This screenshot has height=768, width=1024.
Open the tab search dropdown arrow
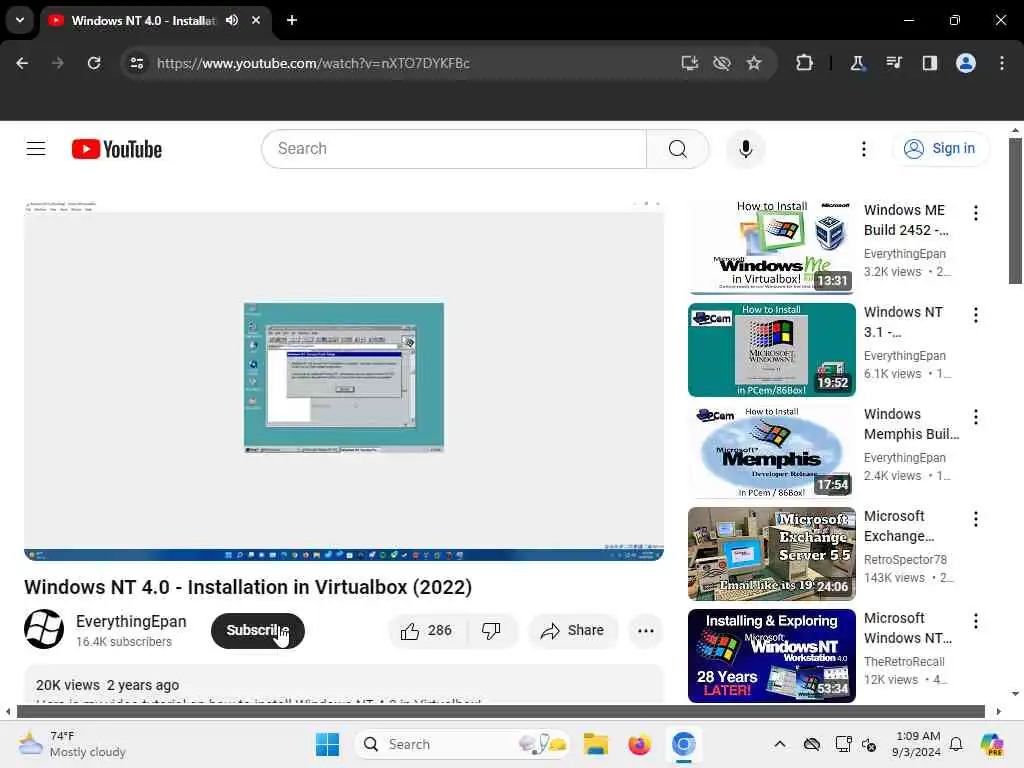click(x=20, y=20)
